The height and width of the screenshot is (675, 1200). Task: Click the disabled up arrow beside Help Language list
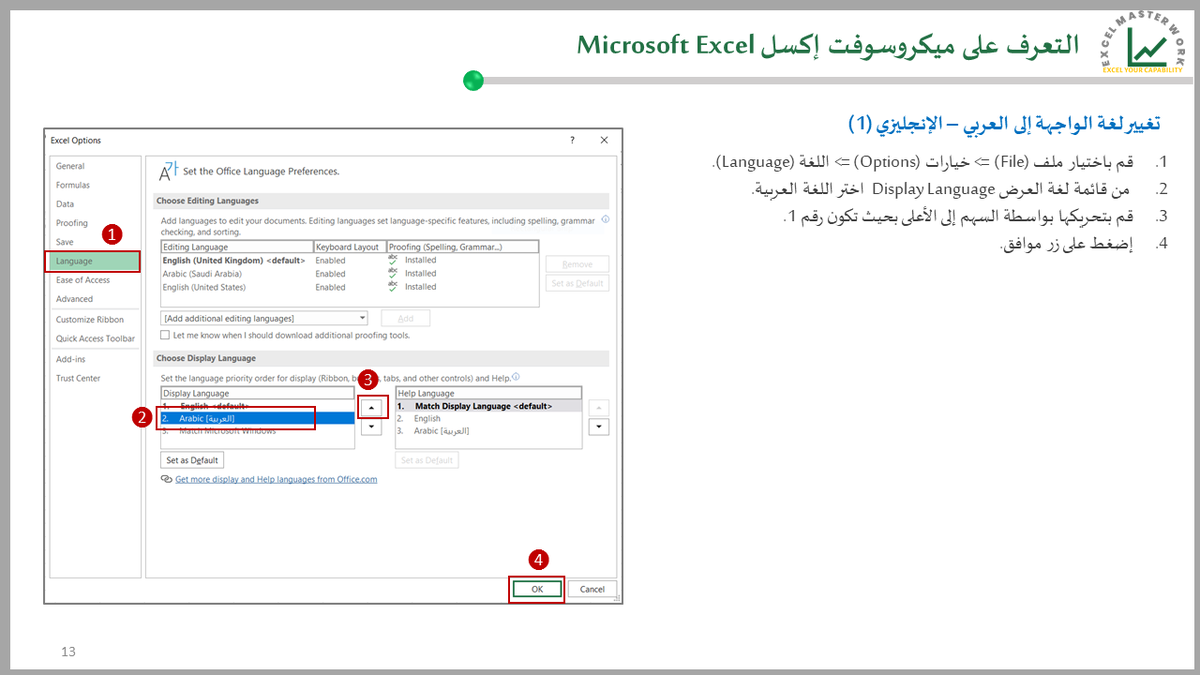tap(599, 408)
